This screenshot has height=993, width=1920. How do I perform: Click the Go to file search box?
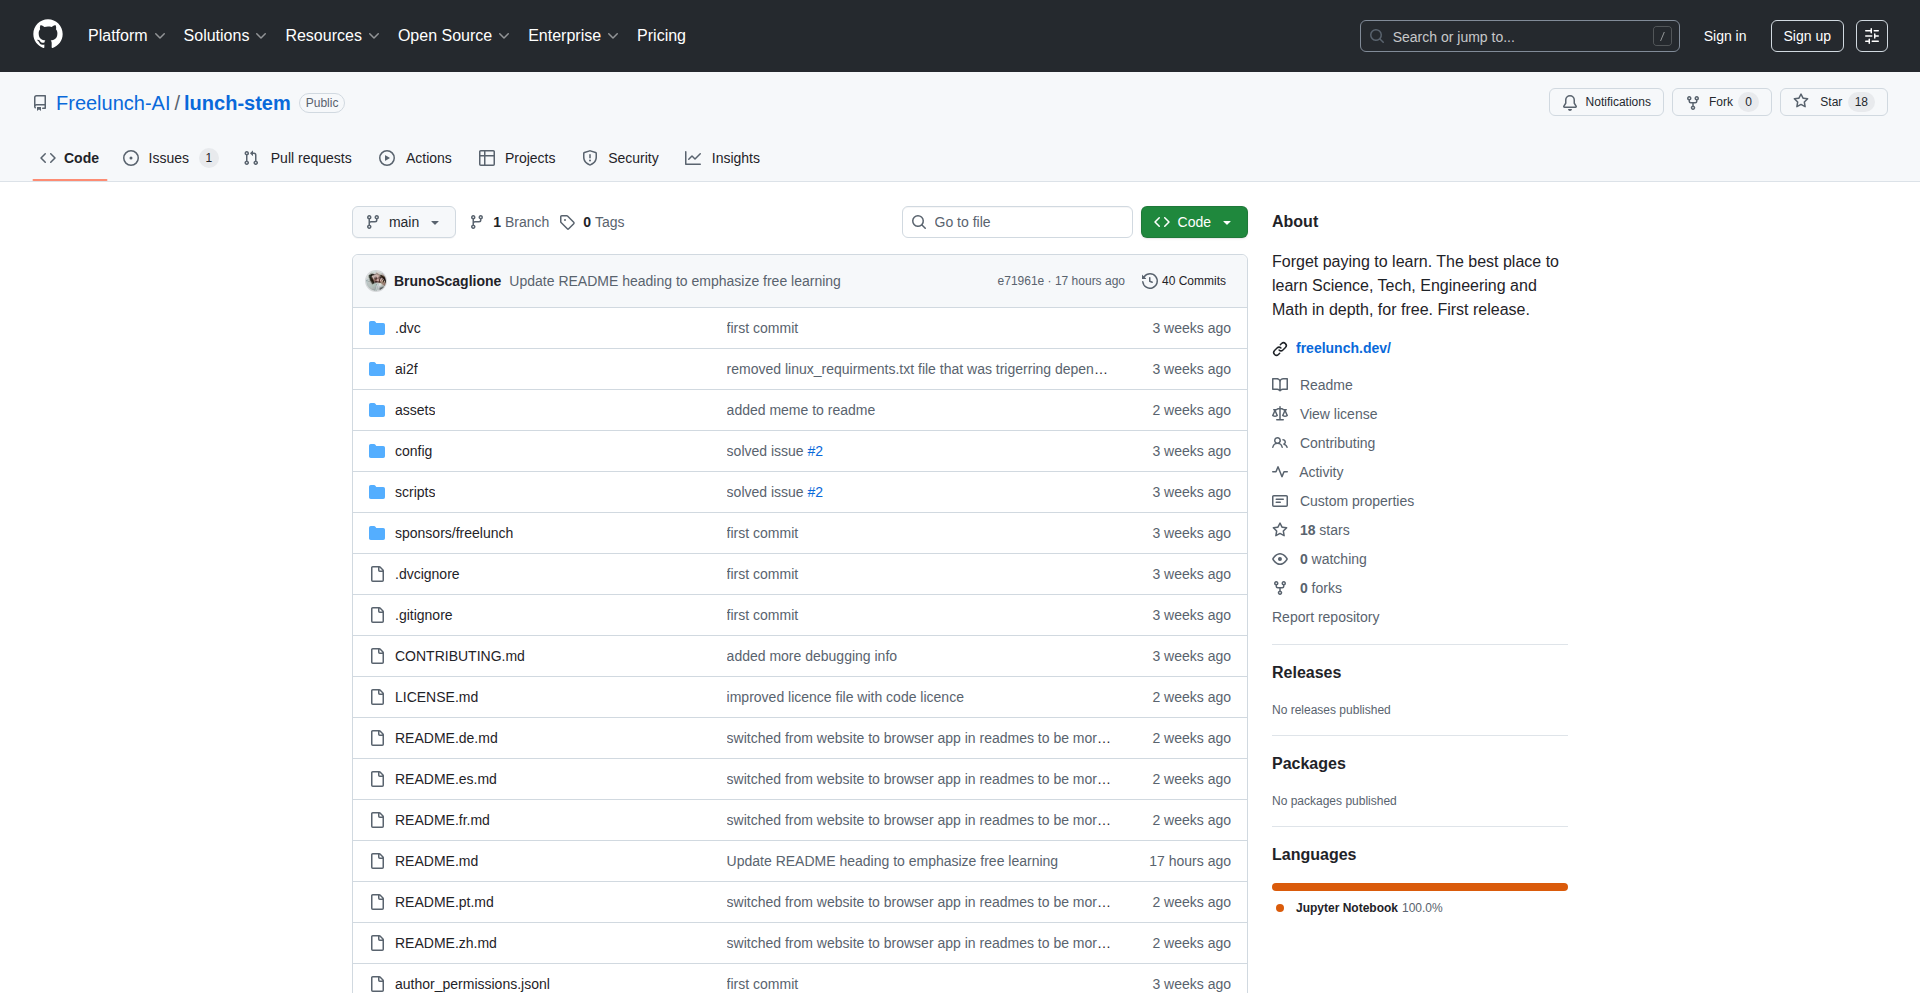click(x=1017, y=222)
